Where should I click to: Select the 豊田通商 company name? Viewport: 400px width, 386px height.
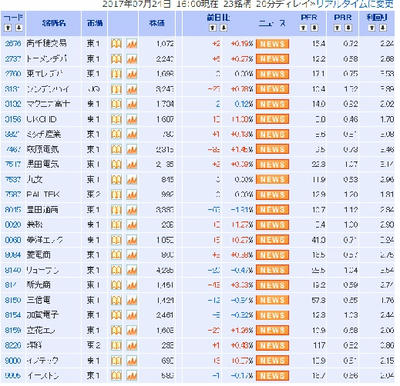tap(43, 210)
